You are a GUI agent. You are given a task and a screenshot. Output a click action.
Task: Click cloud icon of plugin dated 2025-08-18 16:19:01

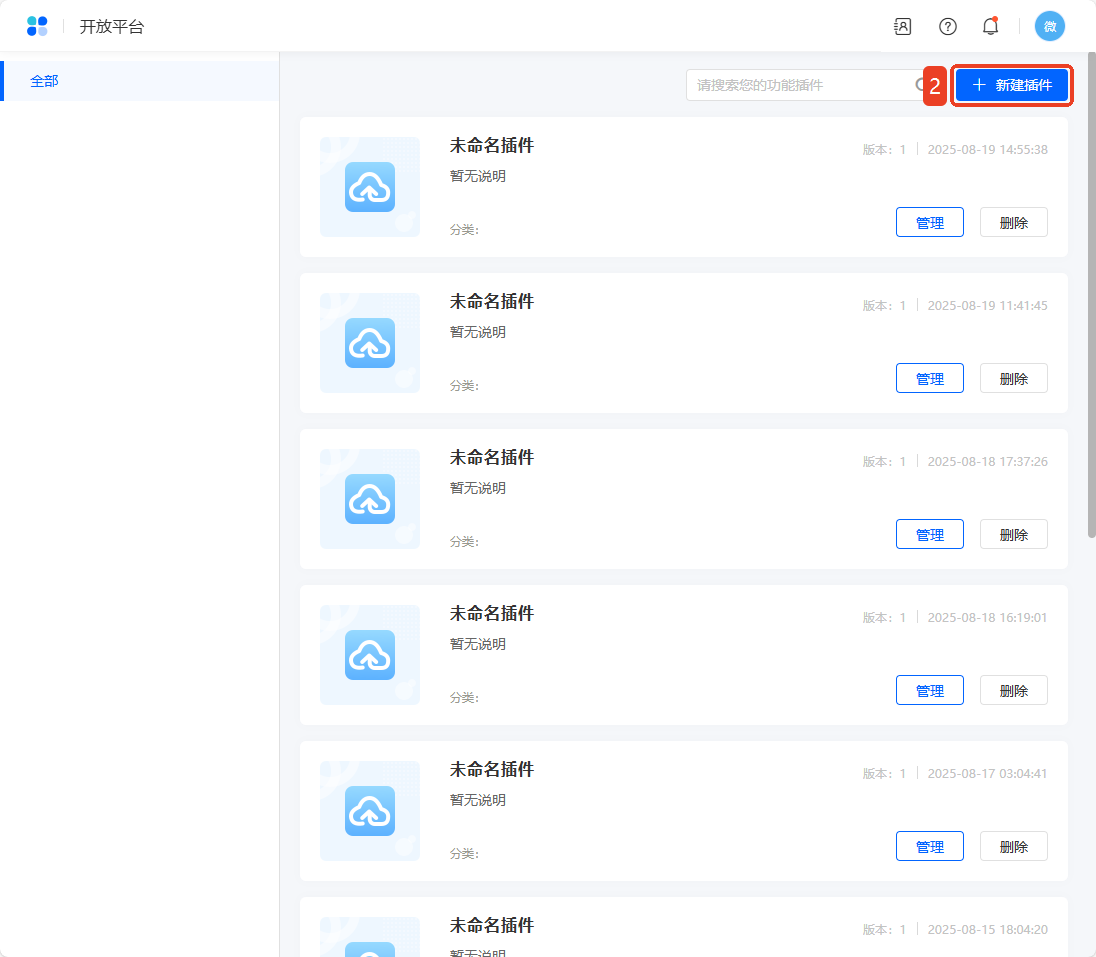pyautogui.click(x=370, y=655)
